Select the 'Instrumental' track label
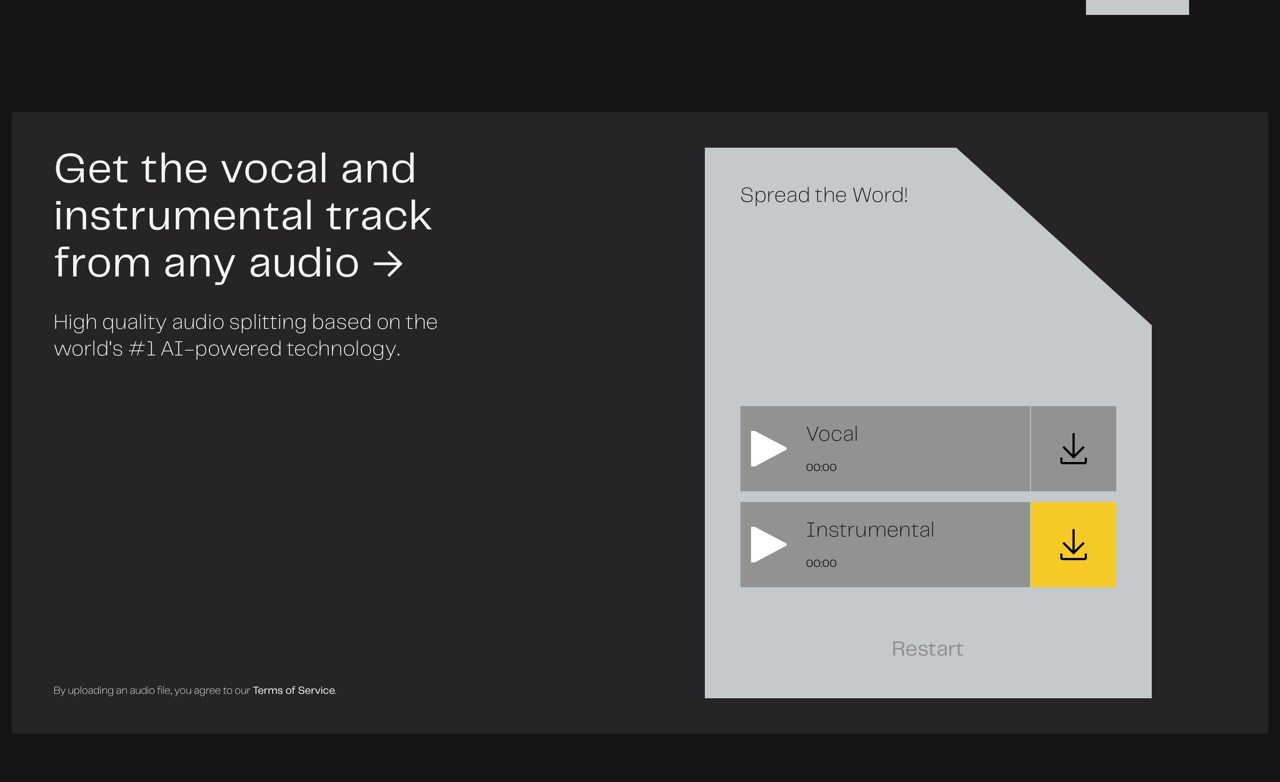This screenshot has height=782, width=1280. [870, 530]
